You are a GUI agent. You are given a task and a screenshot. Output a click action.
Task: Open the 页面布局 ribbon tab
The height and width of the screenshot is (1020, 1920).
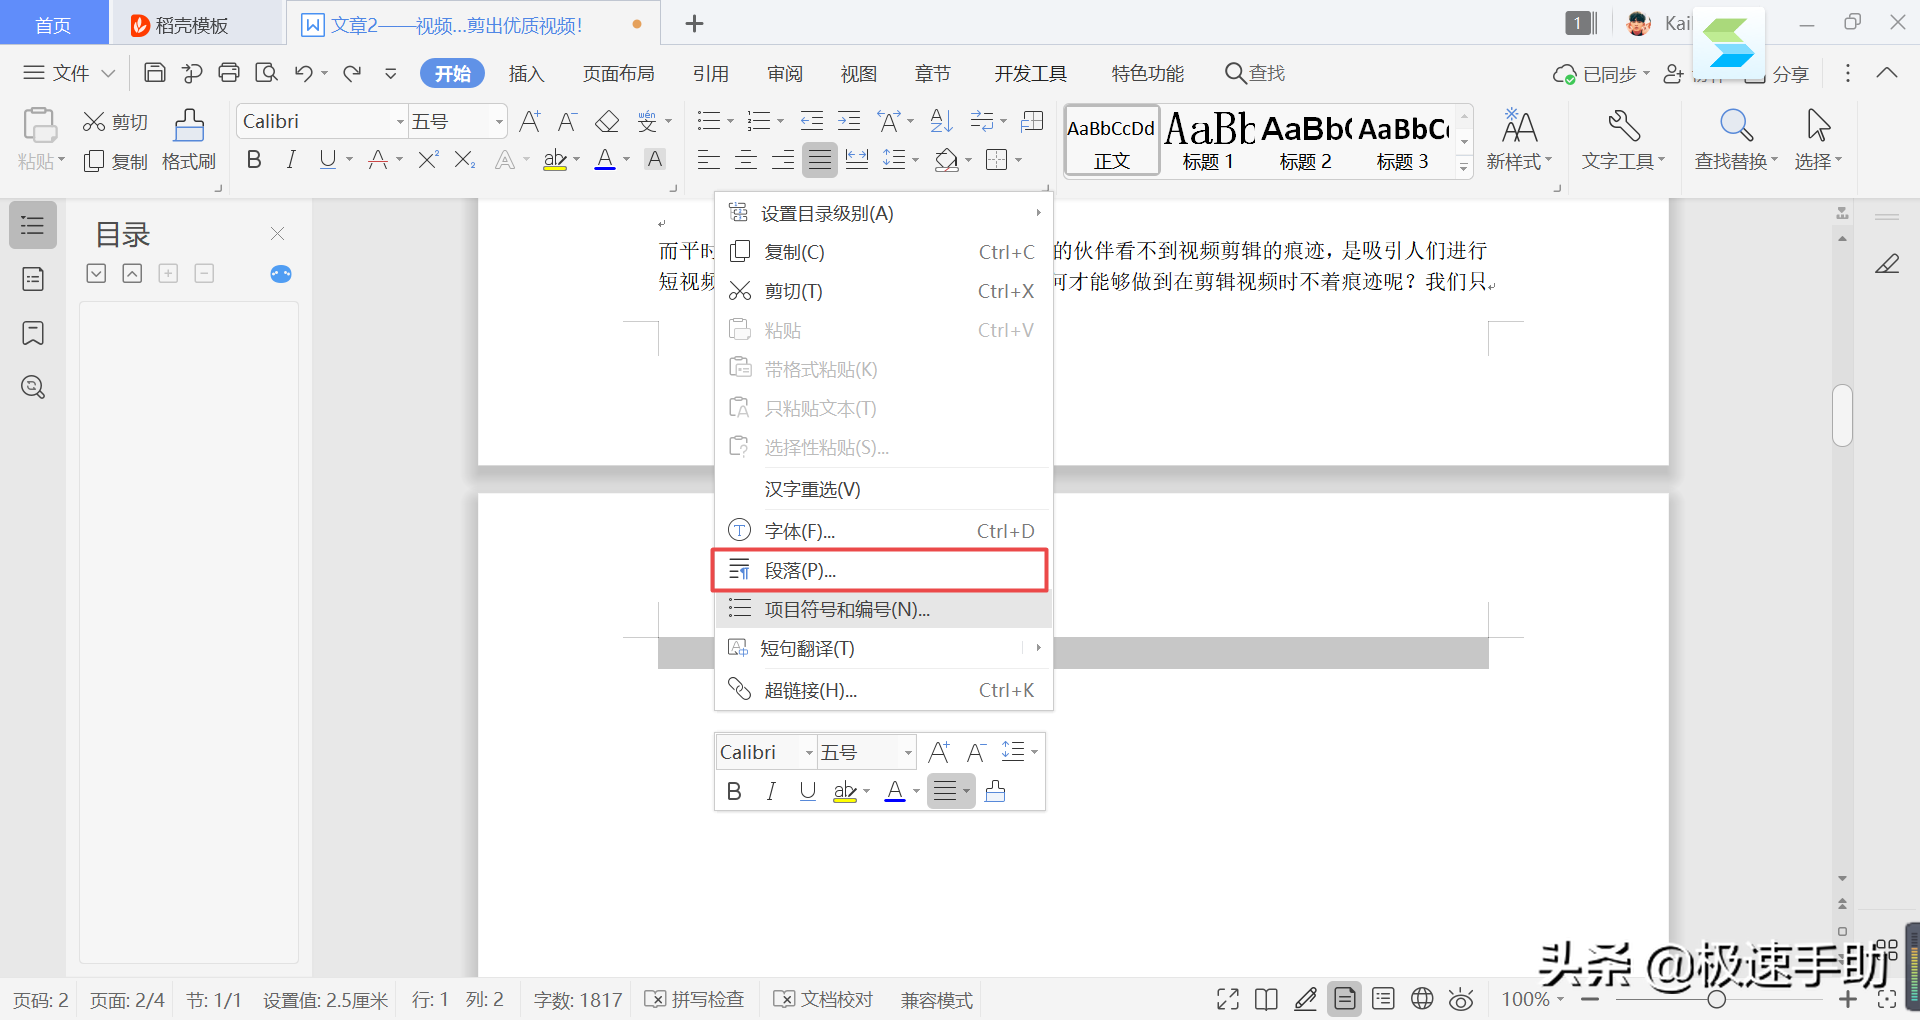tap(619, 73)
